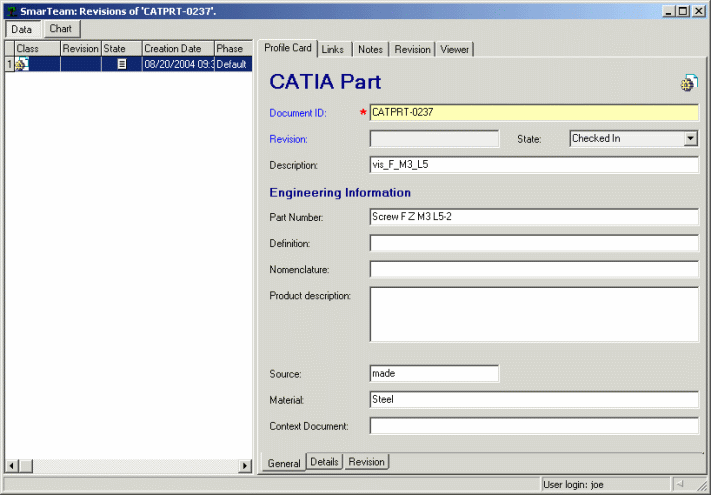This screenshot has width=711, height=495.
Task: Open the State dropdown arrow
Action: pos(690,139)
